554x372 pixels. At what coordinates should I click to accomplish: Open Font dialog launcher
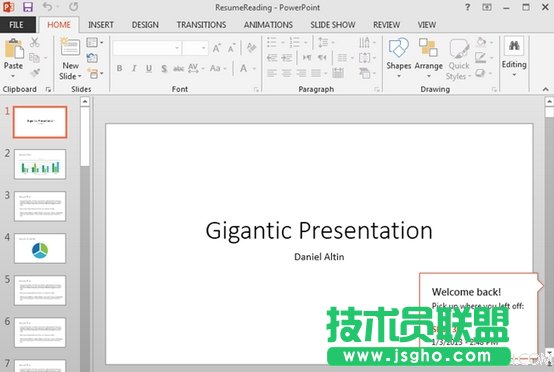coord(257,90)
